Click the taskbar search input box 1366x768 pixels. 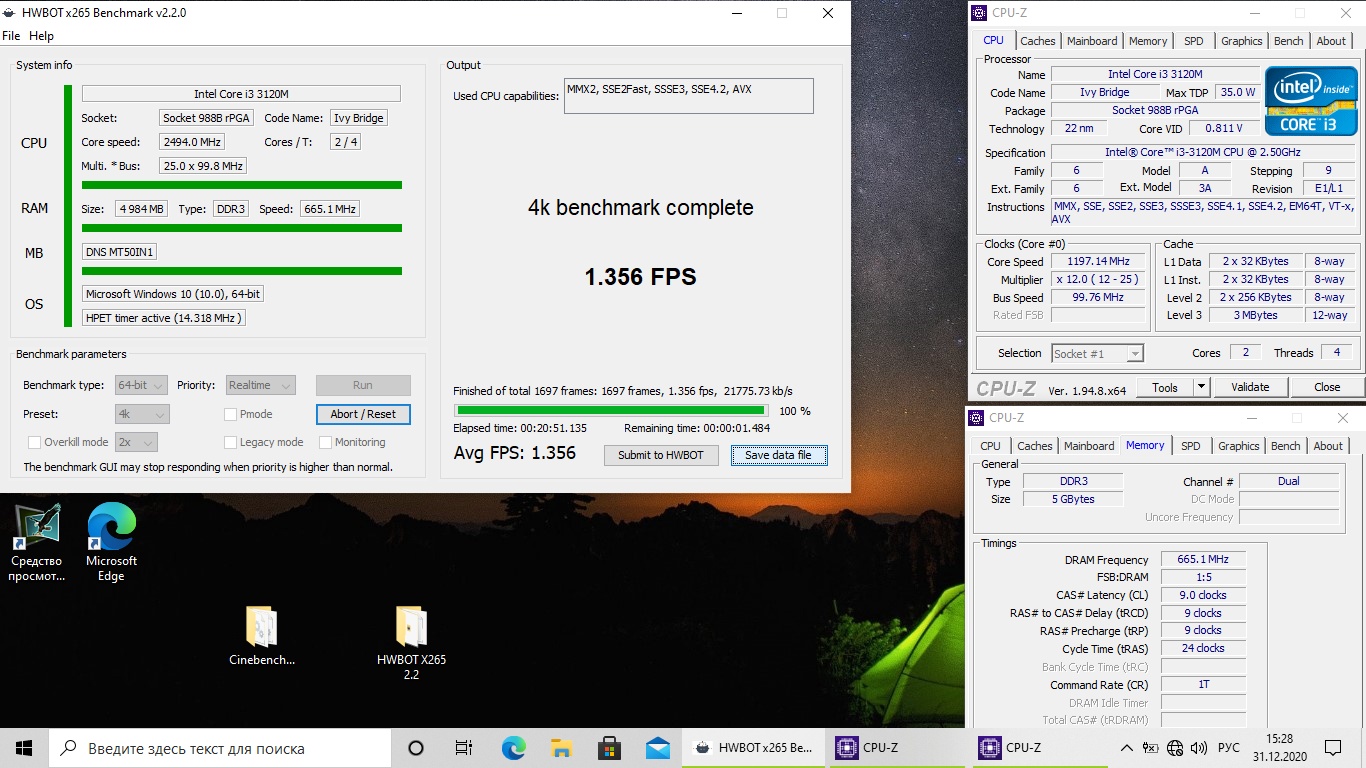click(220, 748)
